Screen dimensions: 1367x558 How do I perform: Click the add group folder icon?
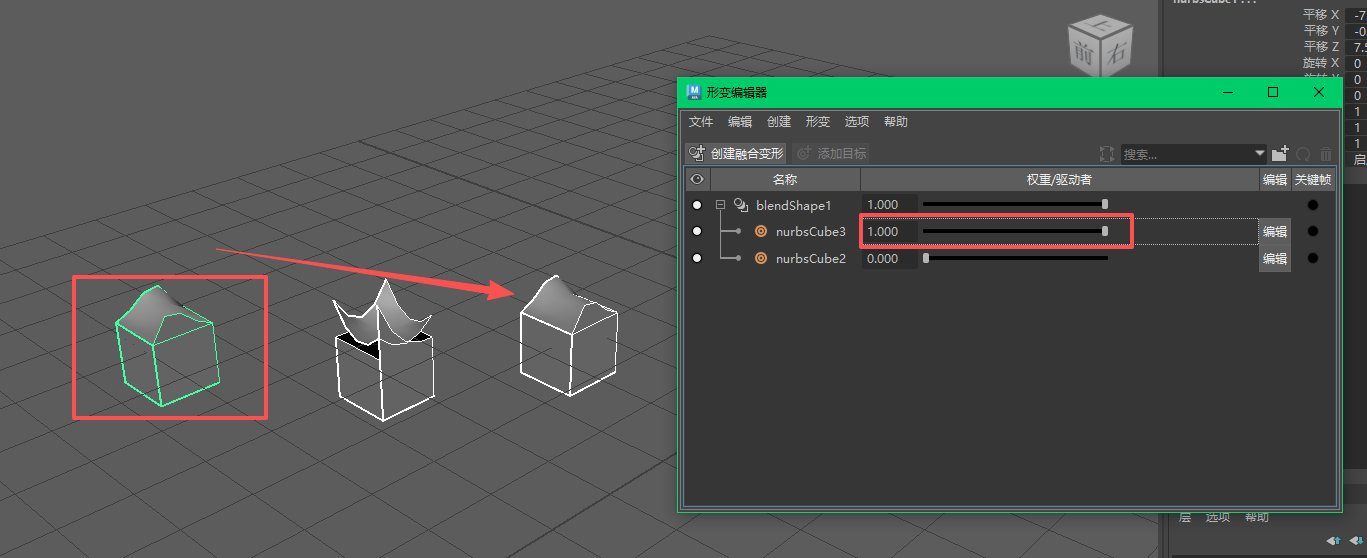(x=1280, y=154)
